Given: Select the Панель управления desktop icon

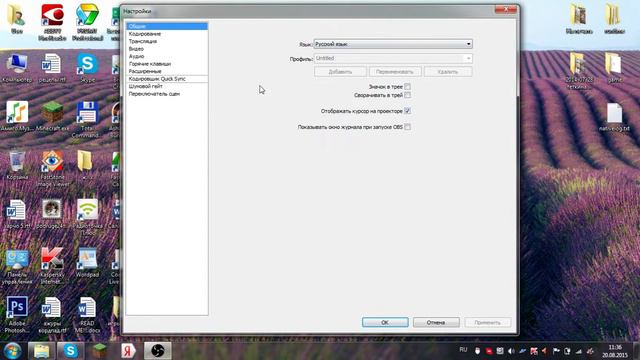Looking at the screenshot, I should pyautogui.click(x=17, y=266).
